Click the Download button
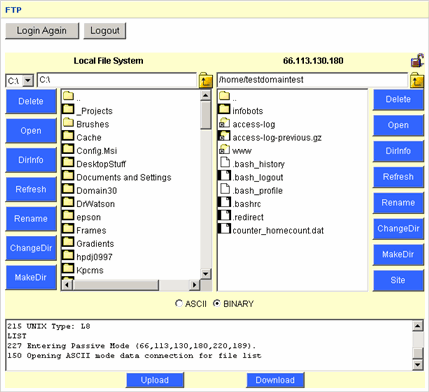This screenshot has width=429, height=392. point(275,380)
